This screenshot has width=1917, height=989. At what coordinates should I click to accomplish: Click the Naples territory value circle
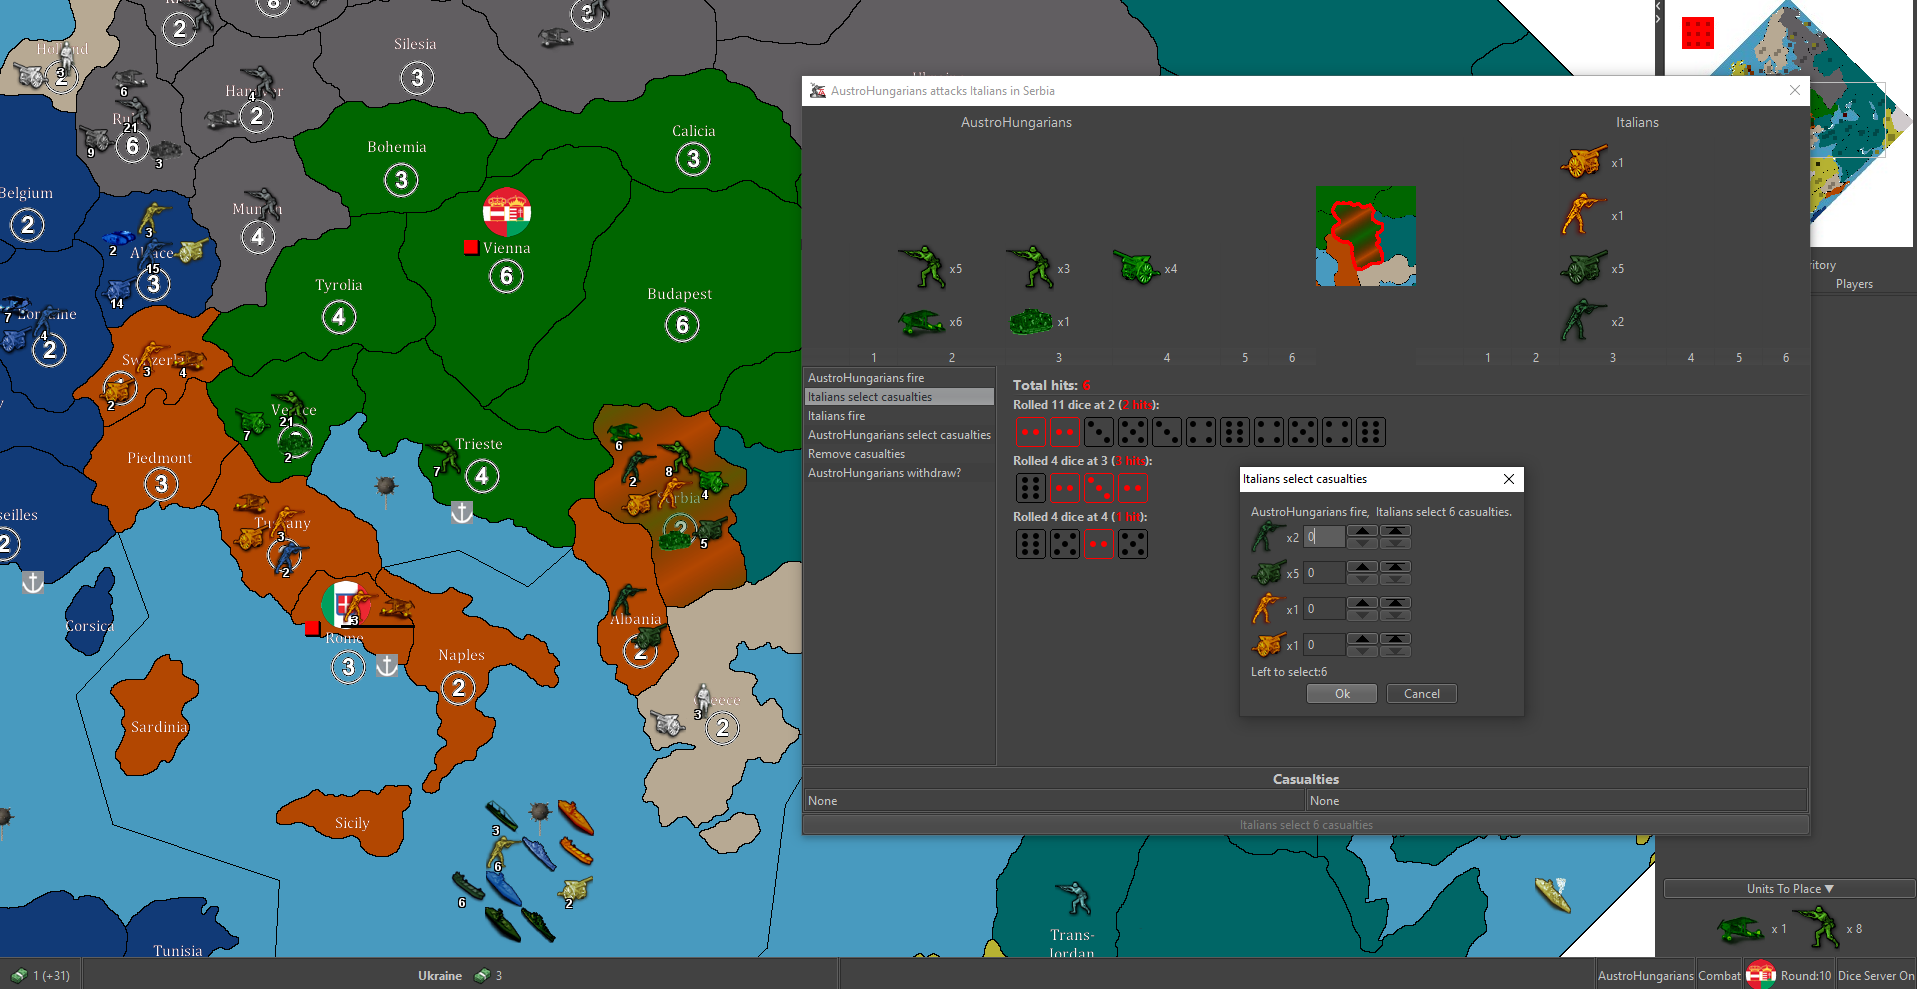[x=458, y=688]
